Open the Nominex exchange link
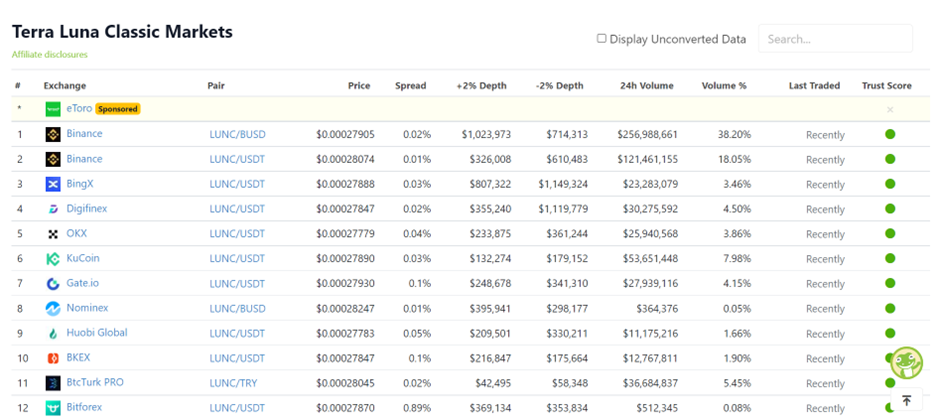Screen dimensions: 940x417 (x=87, y=308)
